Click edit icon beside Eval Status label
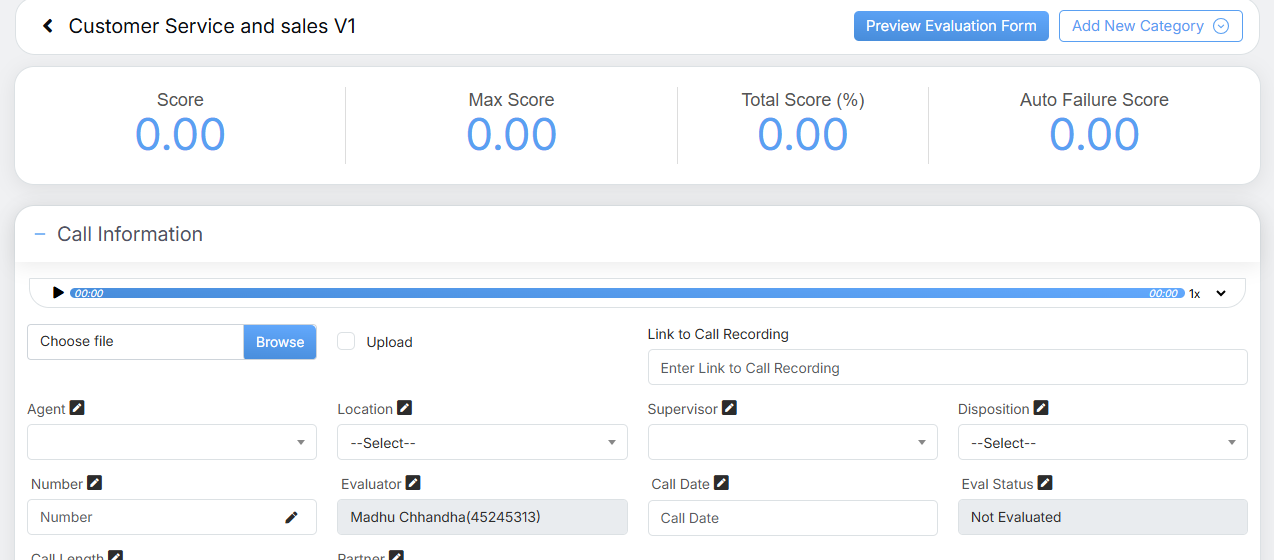Viewport: 1274px width, 560px height. 1045,483
